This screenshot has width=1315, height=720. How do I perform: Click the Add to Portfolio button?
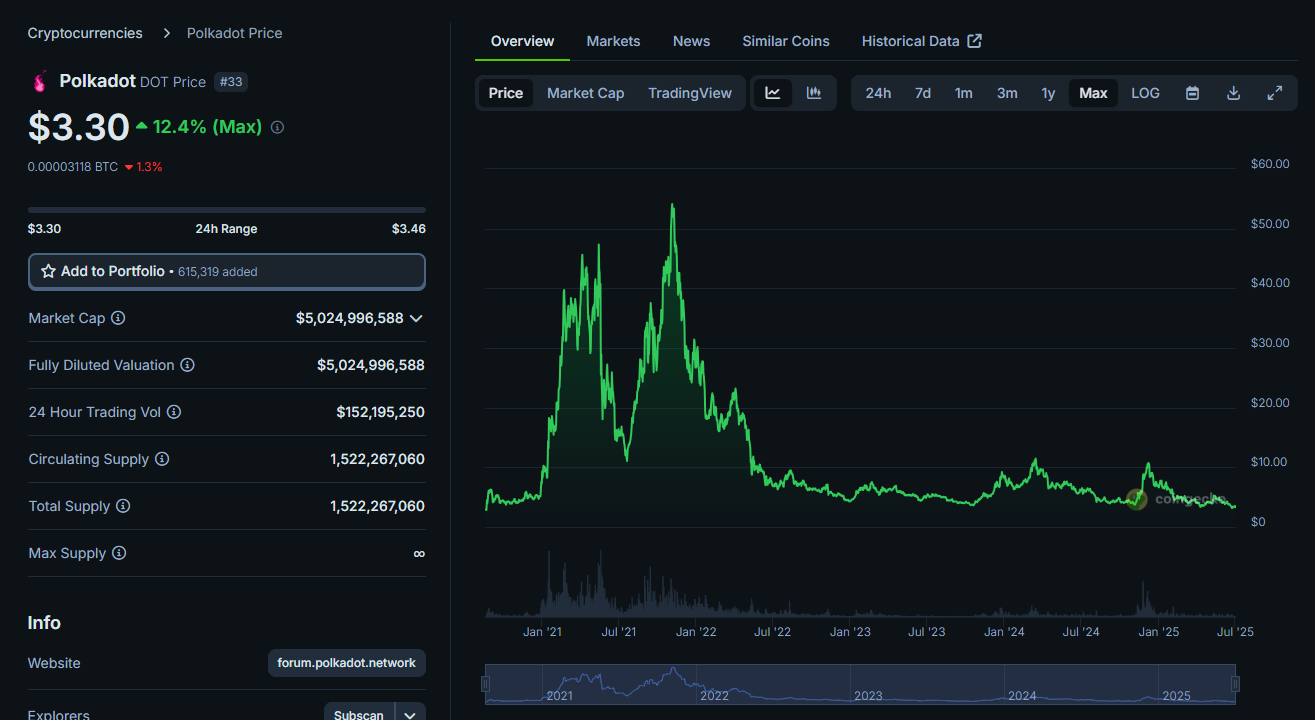click(x=227, y=271)
